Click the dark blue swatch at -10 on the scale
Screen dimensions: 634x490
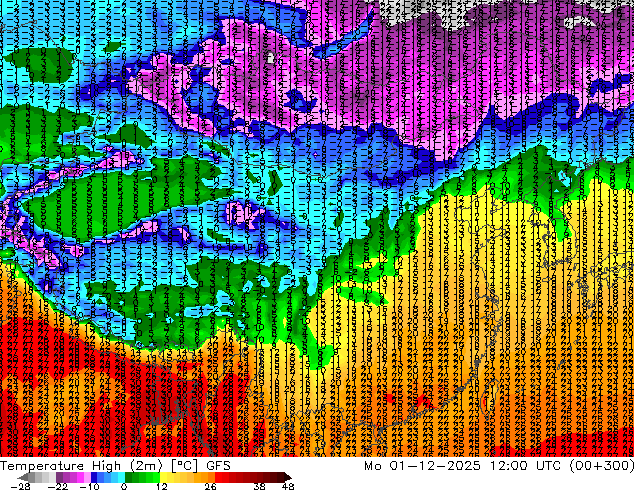[94, 477]
